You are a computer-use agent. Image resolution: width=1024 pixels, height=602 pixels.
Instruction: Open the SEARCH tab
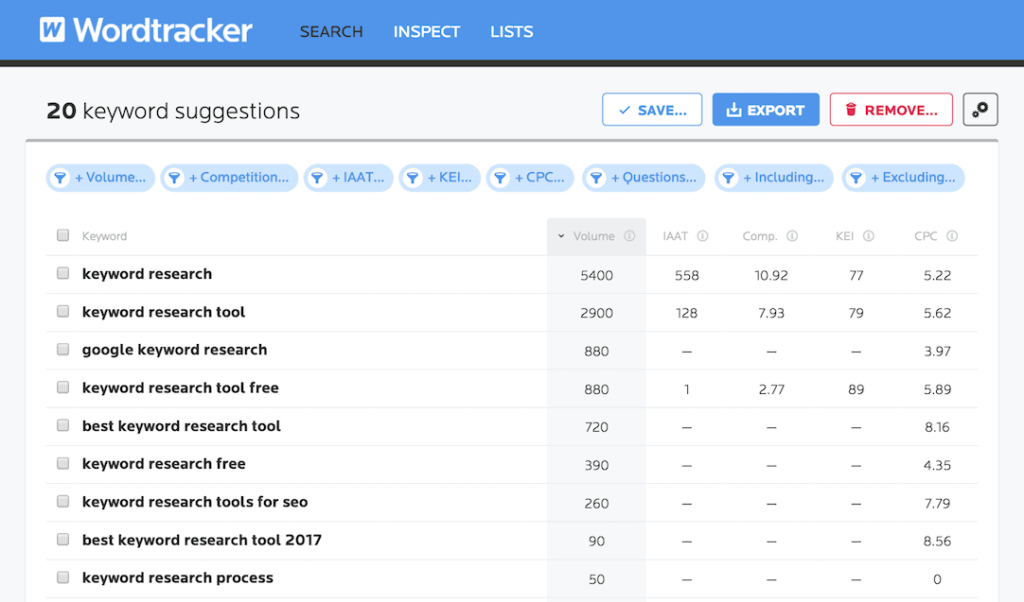(x=331, y=31)
